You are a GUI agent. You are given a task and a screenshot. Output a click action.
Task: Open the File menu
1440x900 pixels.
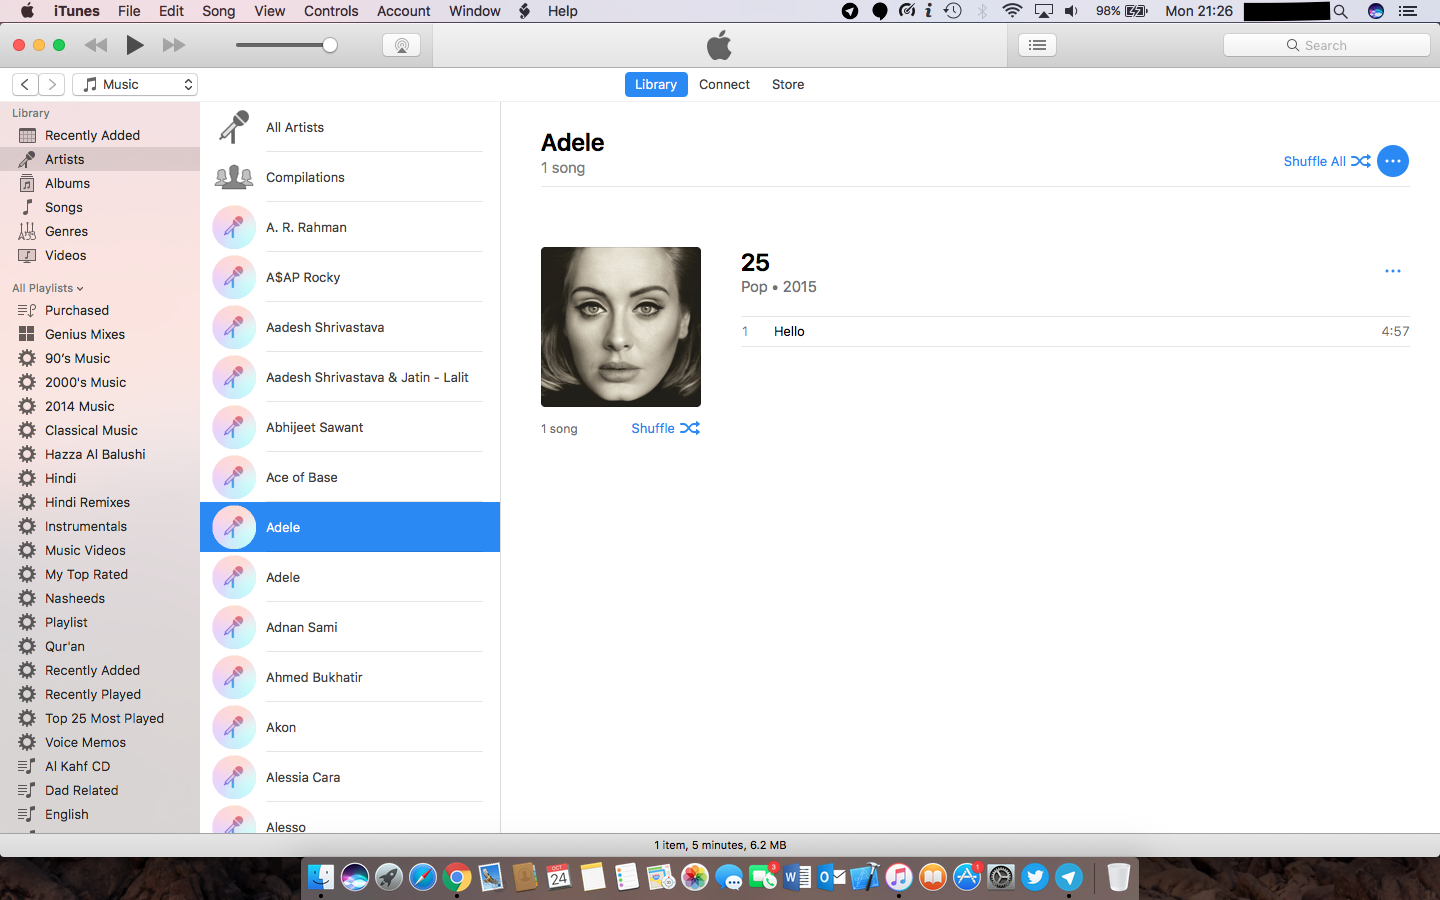129,11
